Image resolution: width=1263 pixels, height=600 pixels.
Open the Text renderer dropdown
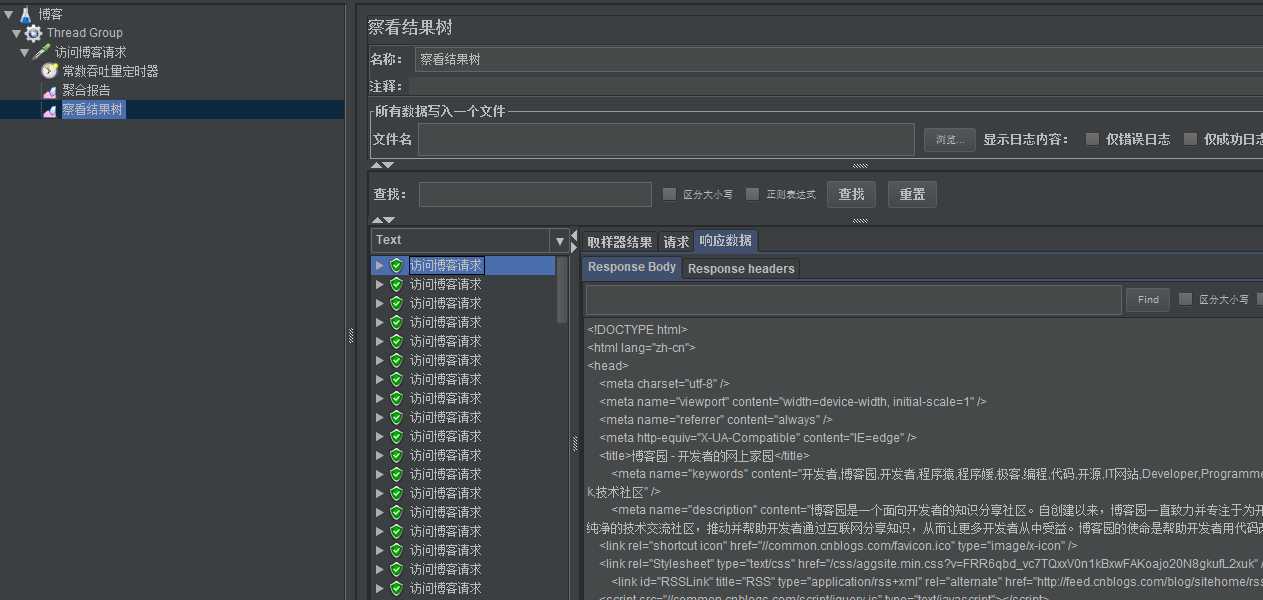coord(560,241)
